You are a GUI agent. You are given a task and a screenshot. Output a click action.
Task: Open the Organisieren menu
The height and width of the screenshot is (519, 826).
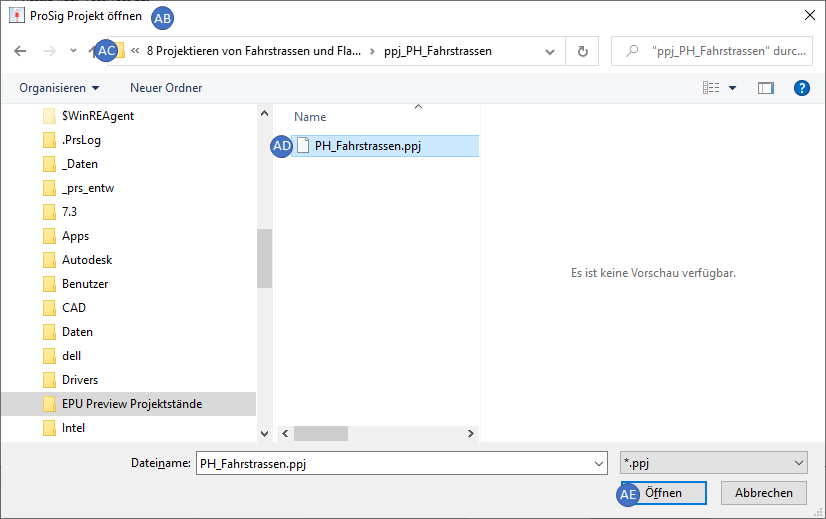[x=59, y=88]
